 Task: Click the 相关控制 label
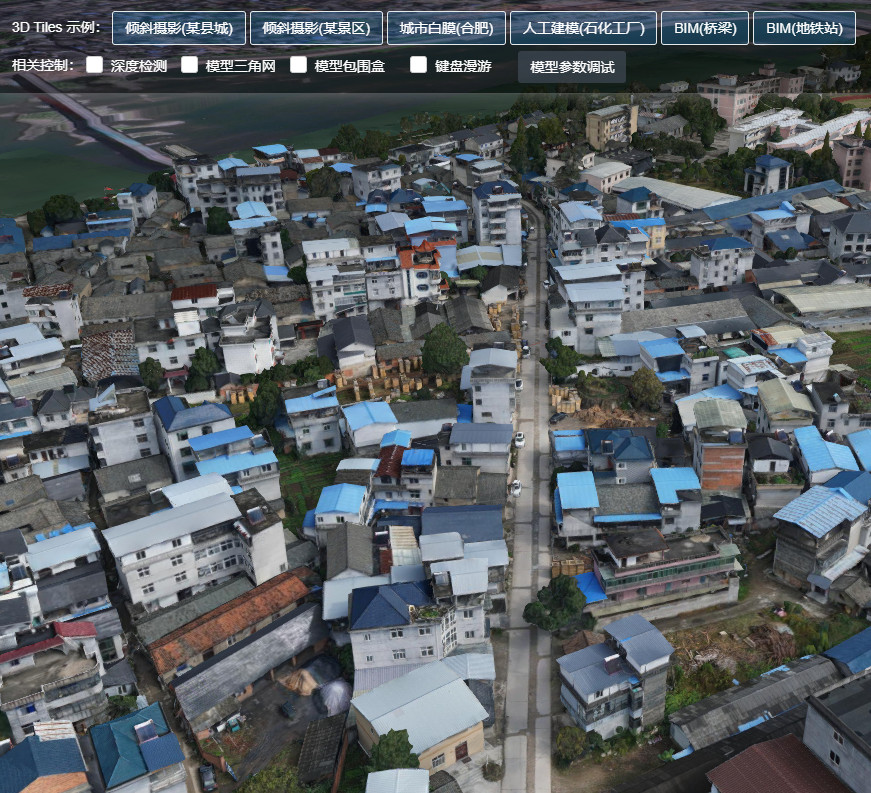42,66
